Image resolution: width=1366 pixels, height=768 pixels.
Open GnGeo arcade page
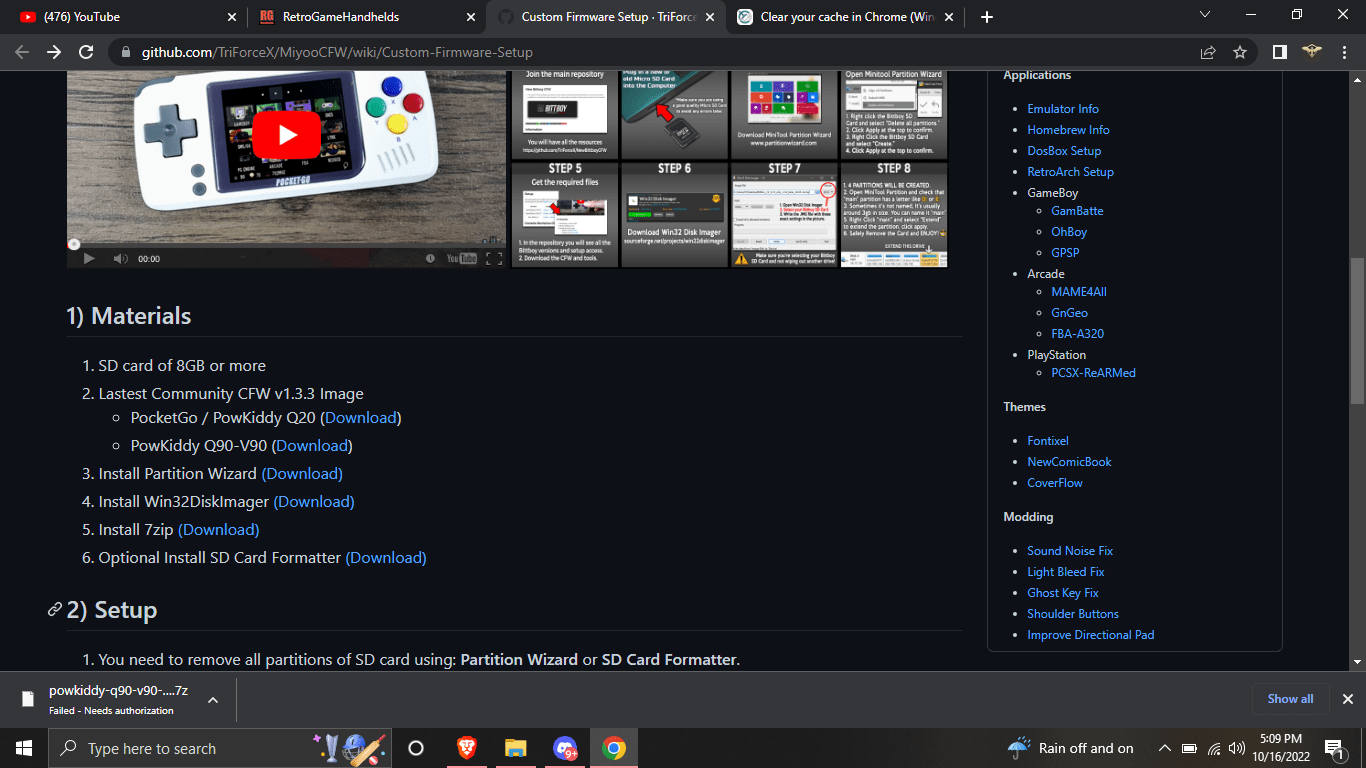tap(1069, 313)
